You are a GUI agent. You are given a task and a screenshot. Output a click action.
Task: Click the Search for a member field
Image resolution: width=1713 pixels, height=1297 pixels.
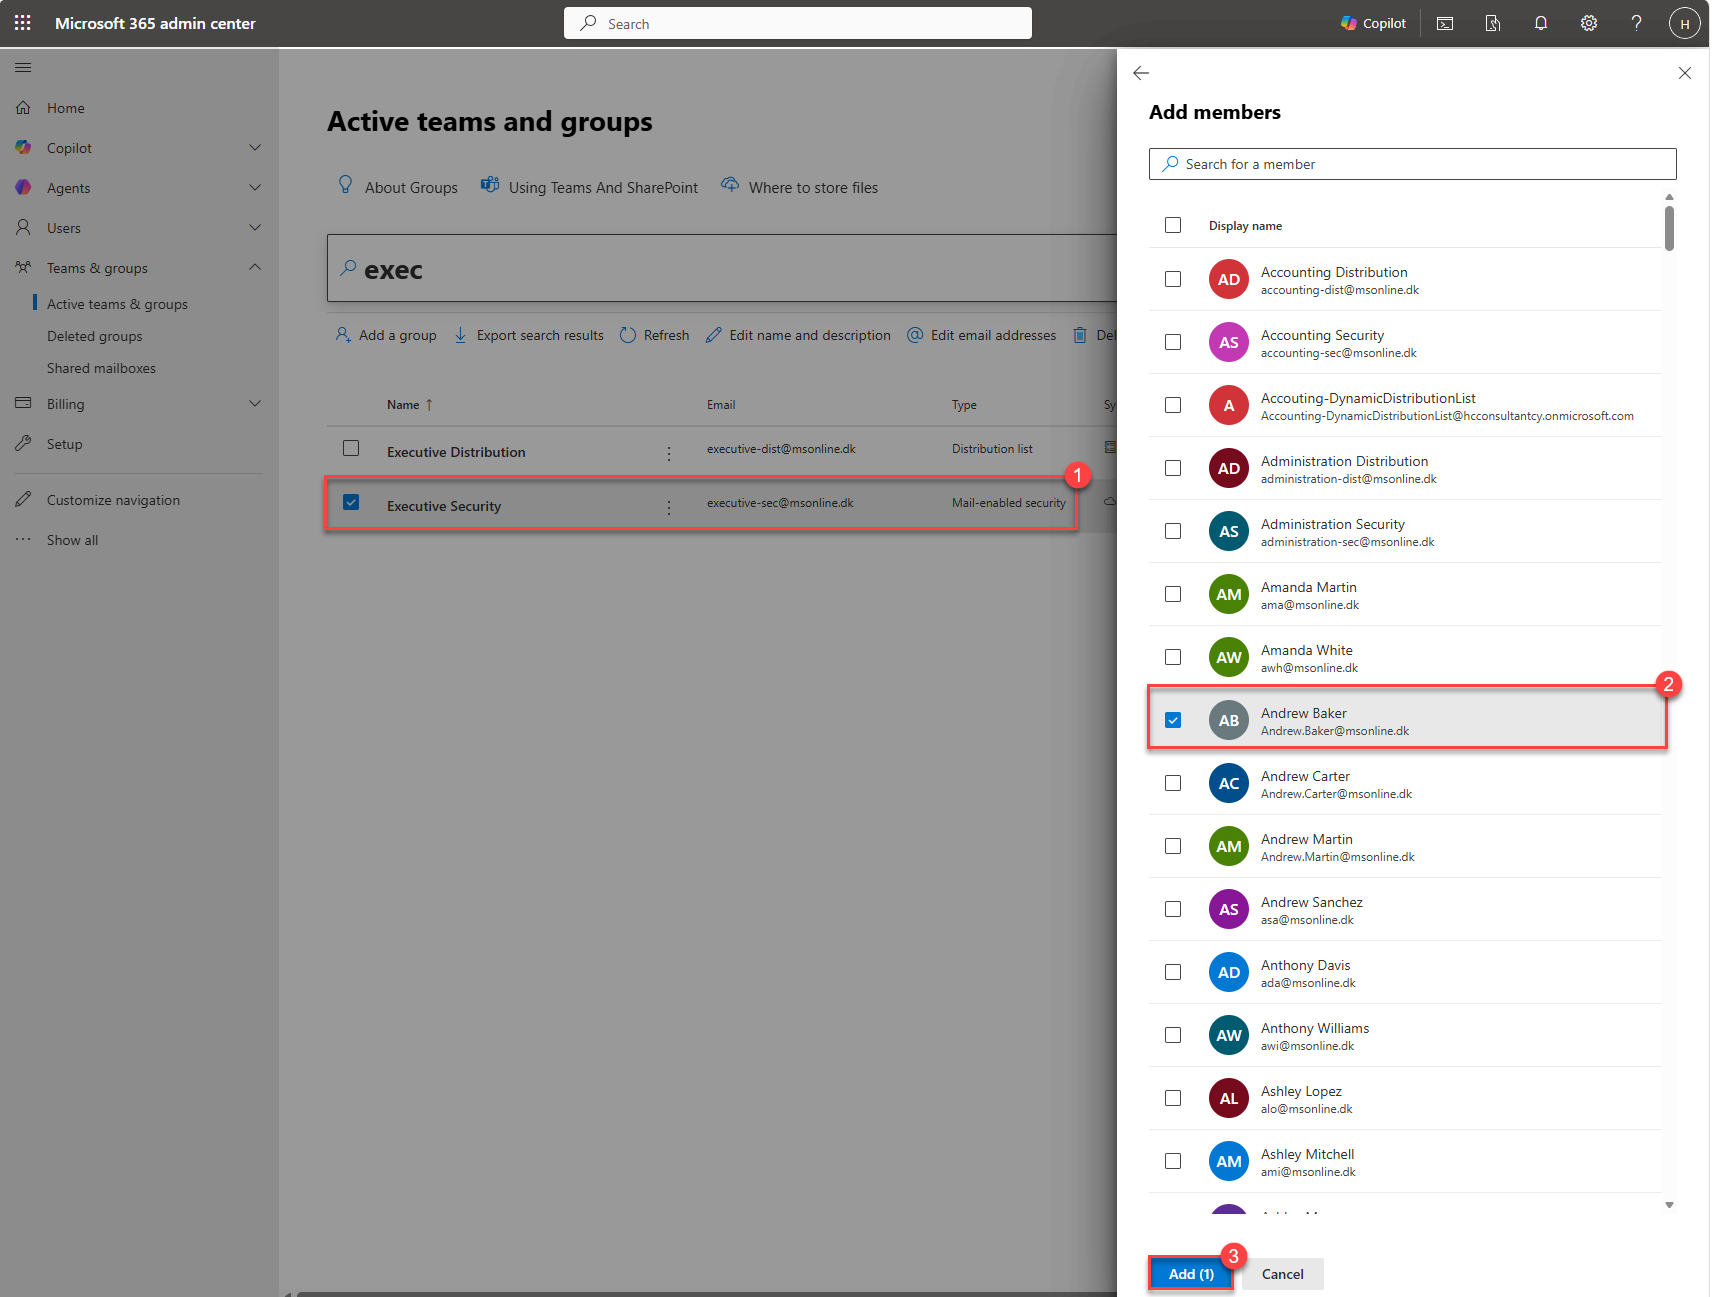tap(1412, 164)
